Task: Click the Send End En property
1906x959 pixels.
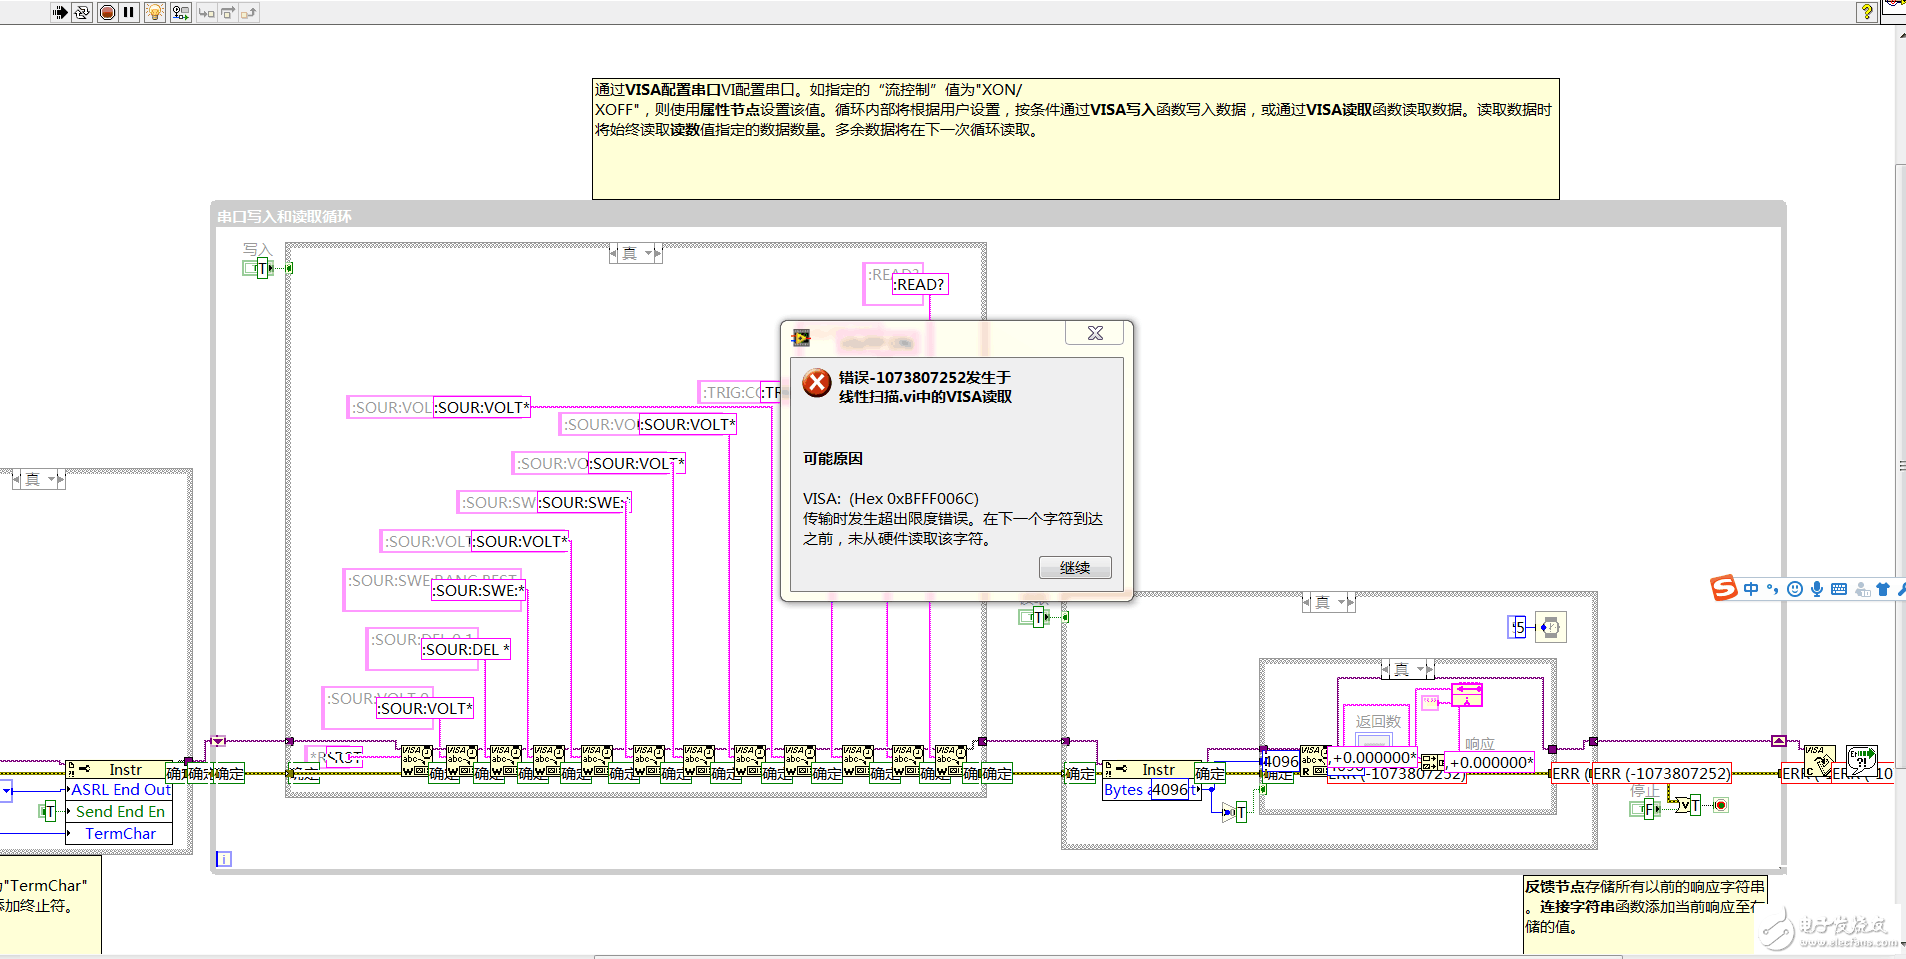Action: click(x=119, y=812)
